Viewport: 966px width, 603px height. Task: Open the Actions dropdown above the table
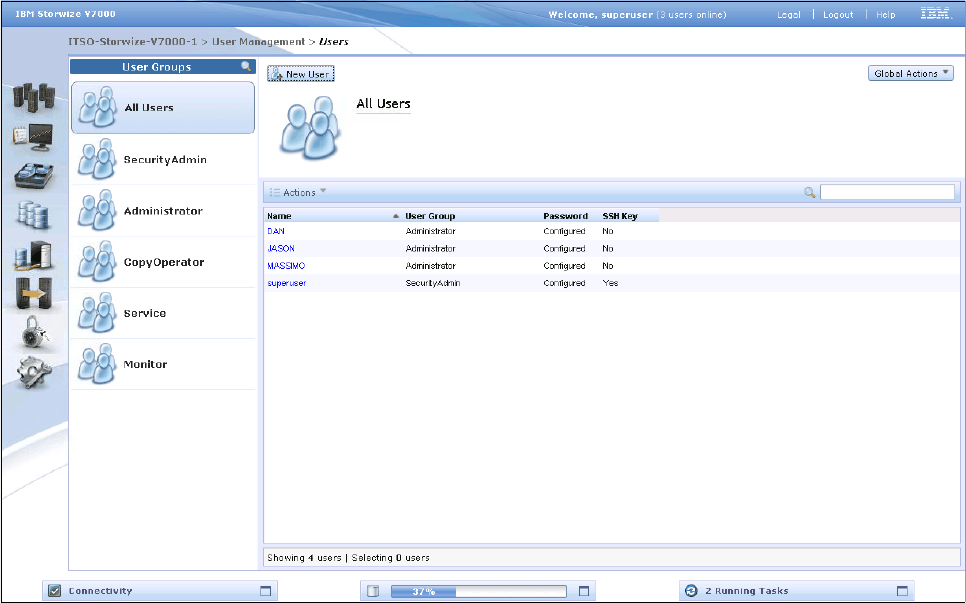click(298, 192)
